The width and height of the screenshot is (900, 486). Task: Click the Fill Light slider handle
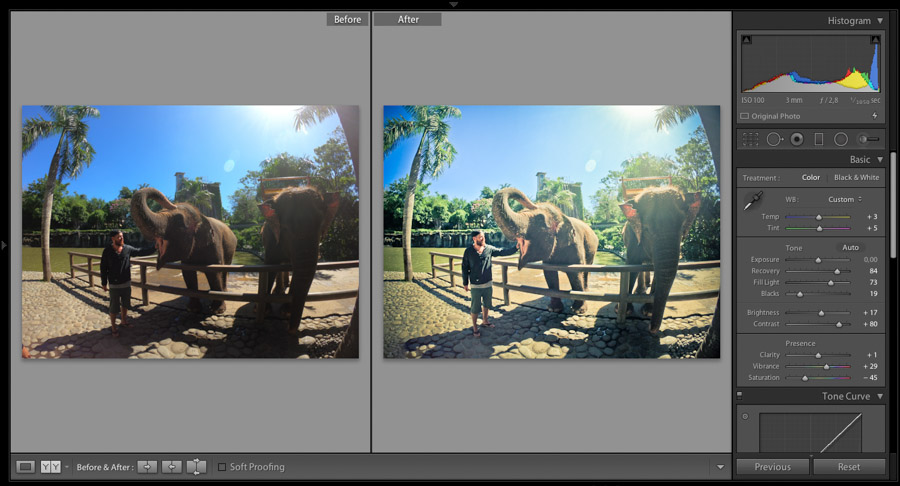[831, 282]
